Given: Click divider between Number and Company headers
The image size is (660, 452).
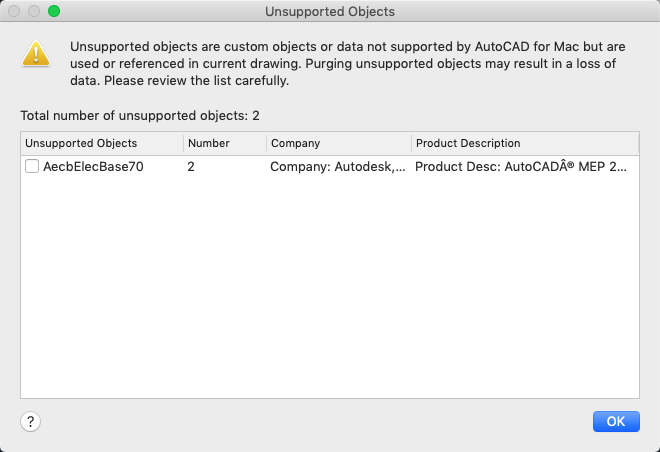Looking at the screenshot, I should pyautogui.click(x=267, y=143).
